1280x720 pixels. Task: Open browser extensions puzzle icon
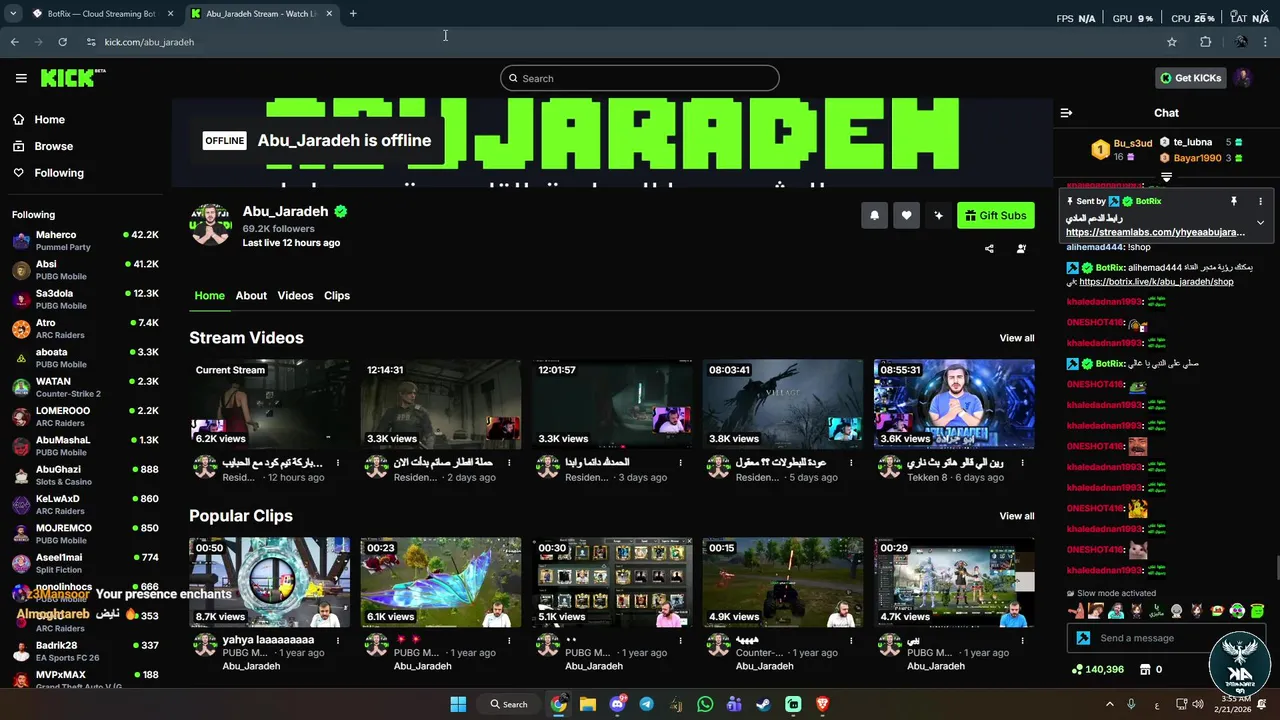click(x=1205, y=42)
